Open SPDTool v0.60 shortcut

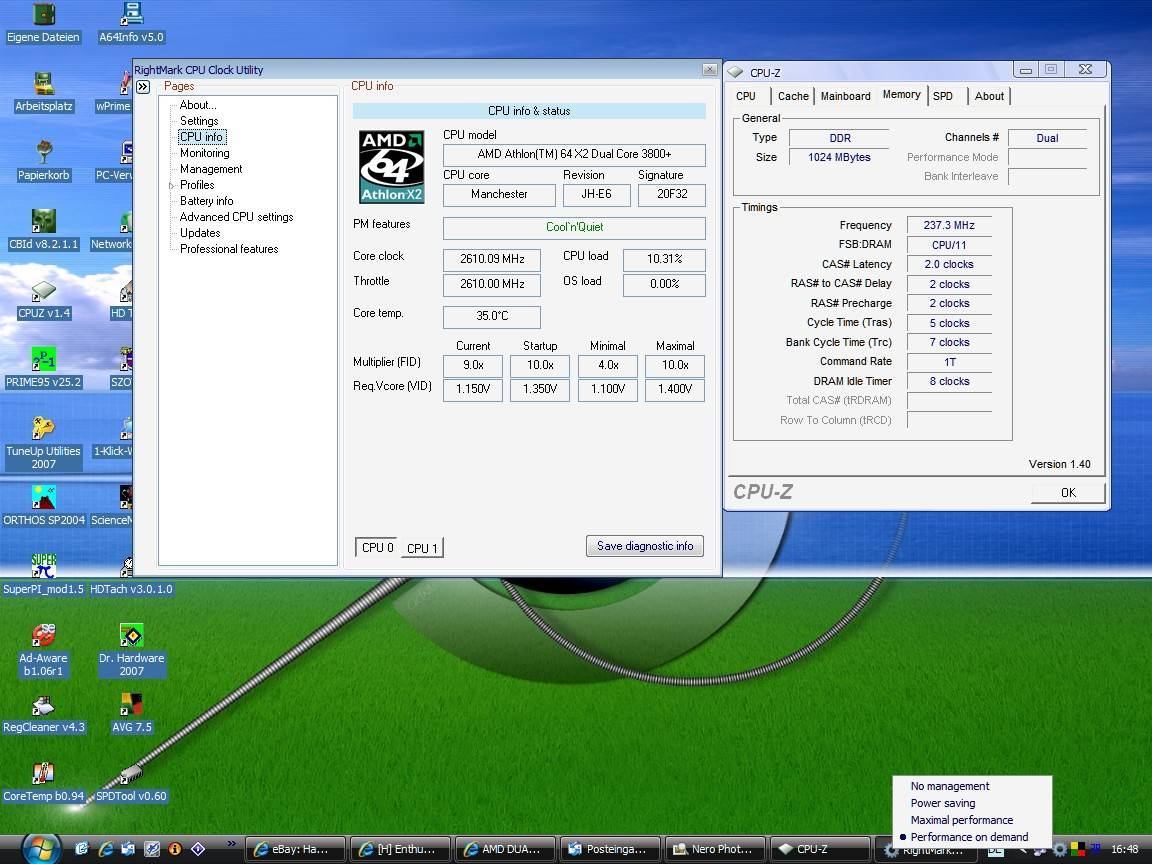pyautogui.click(x=131, y=783)
